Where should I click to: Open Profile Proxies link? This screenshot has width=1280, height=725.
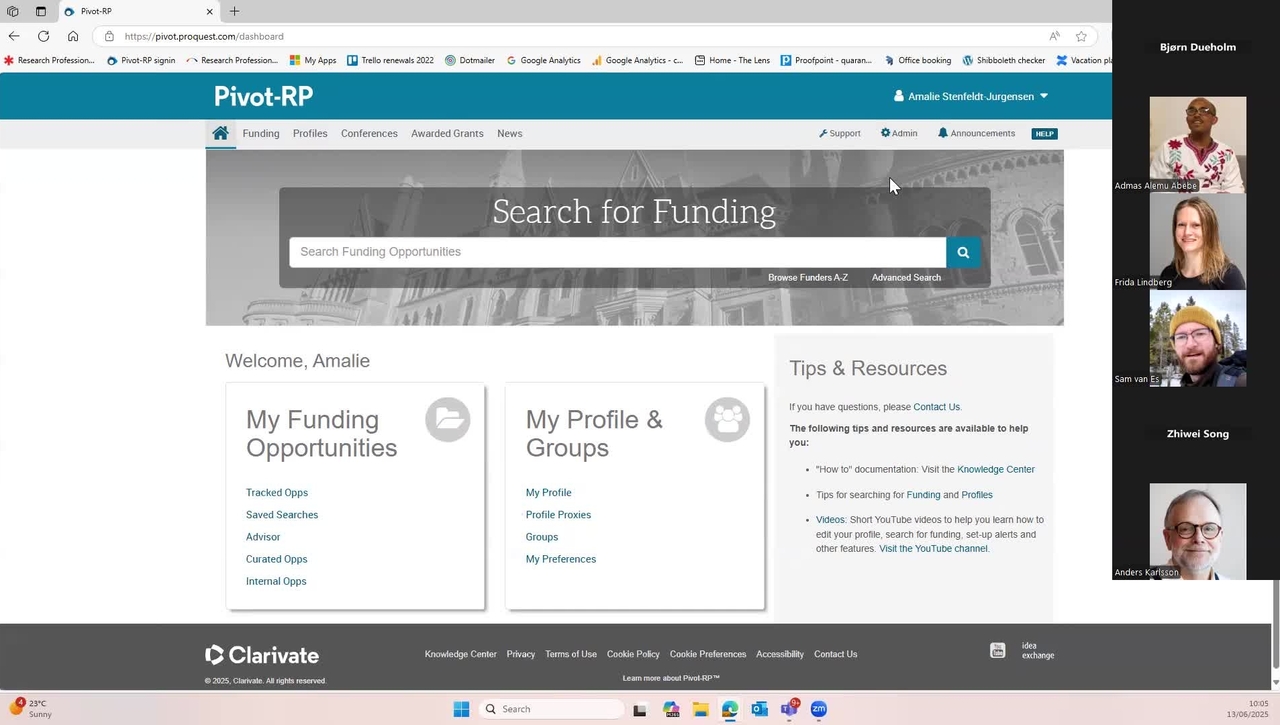[x=558, y=515]
